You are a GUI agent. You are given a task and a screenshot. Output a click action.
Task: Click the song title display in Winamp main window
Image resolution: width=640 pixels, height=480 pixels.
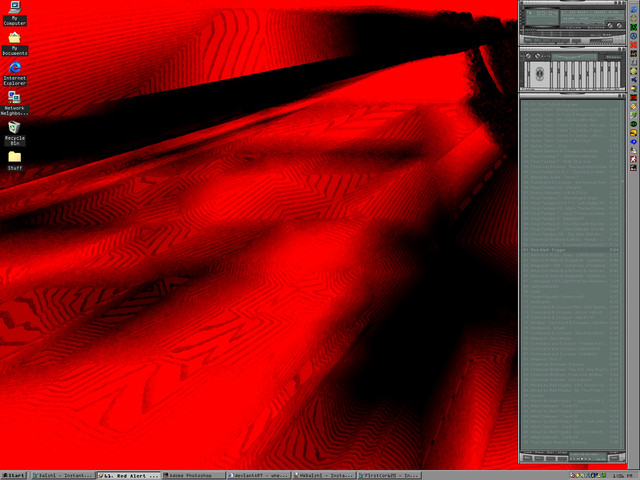pos(592,13)
